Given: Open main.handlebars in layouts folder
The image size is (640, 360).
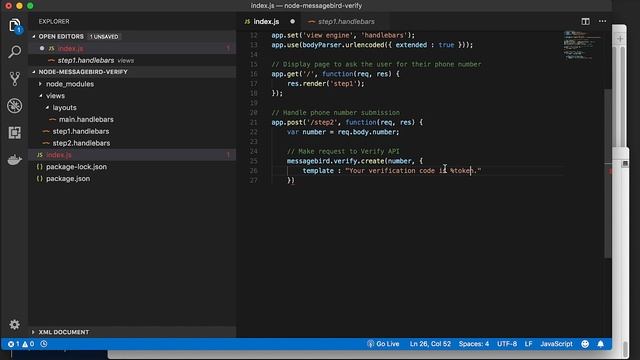Looking at the screenshot, I should click(132, 119).
